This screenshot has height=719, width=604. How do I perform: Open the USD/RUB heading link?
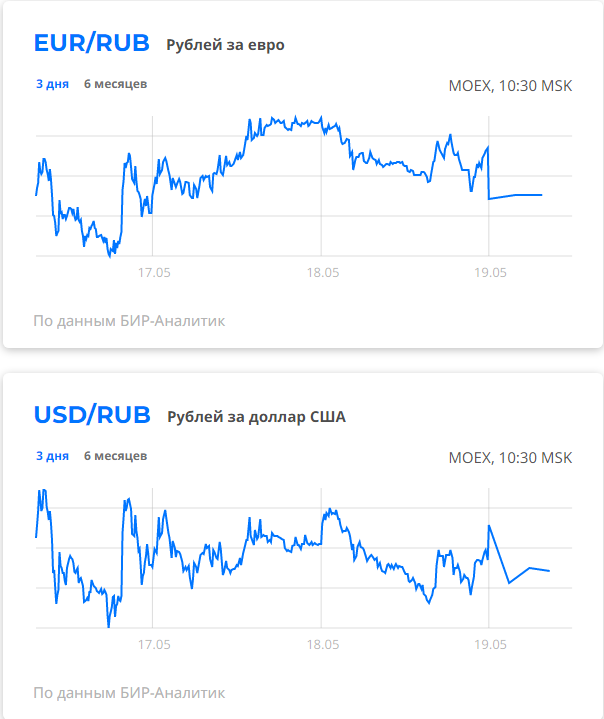(92, 415)
